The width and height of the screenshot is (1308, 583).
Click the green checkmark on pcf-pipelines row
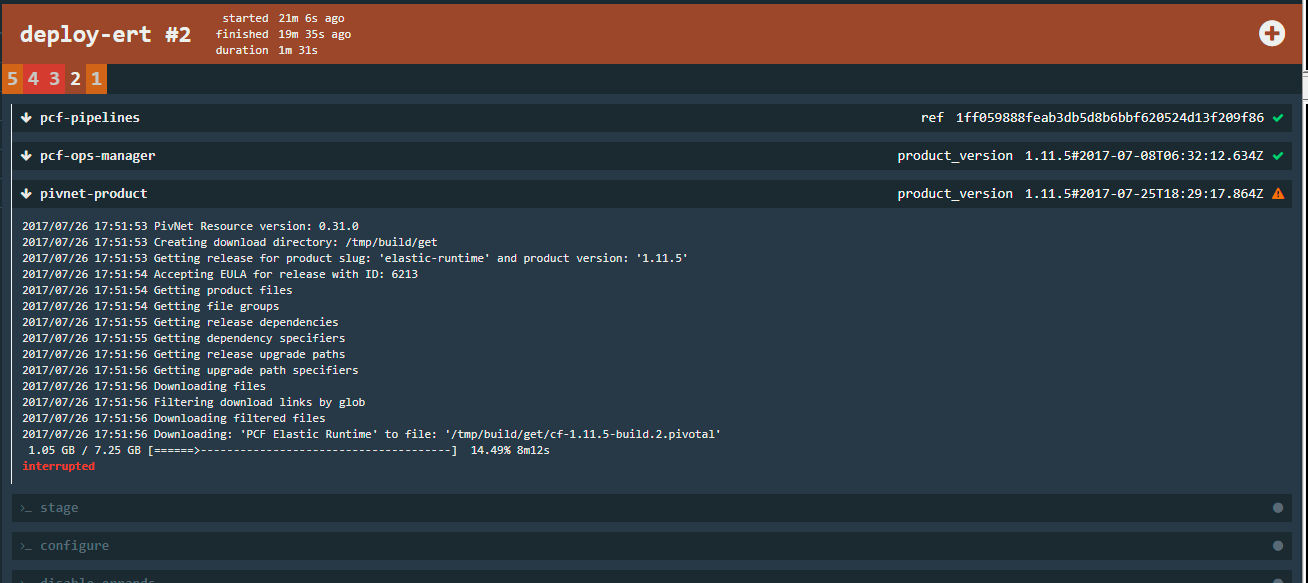1278,117
